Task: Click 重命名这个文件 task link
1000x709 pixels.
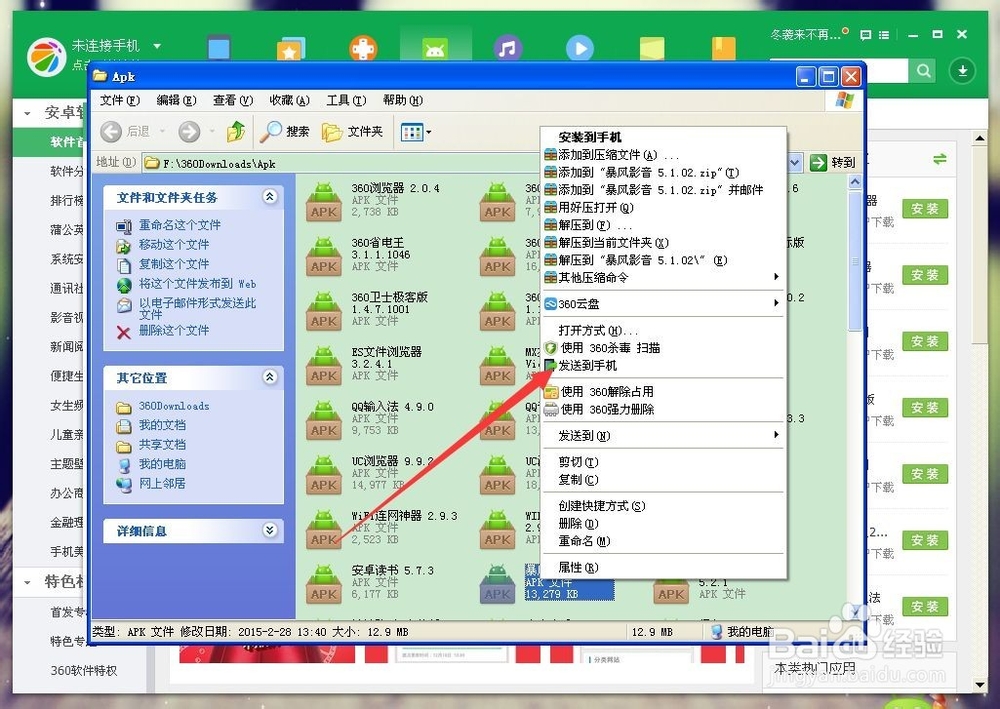Action: click(x=180, y=225)
